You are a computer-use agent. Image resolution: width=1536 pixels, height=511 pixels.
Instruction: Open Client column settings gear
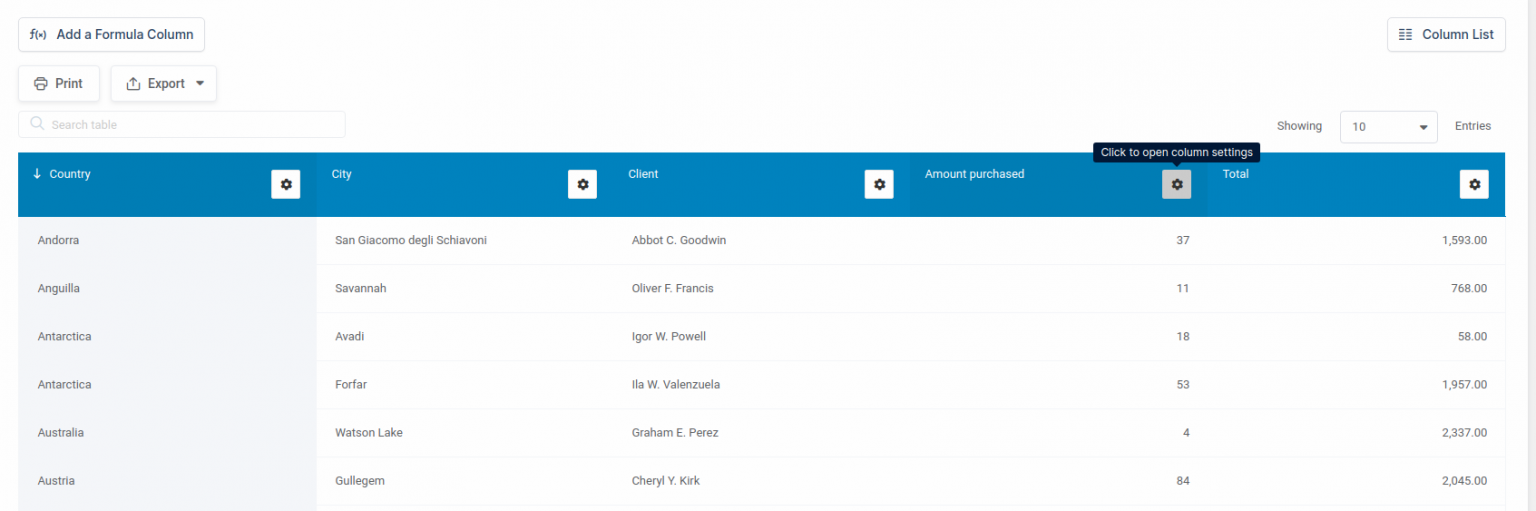point(879,184)
